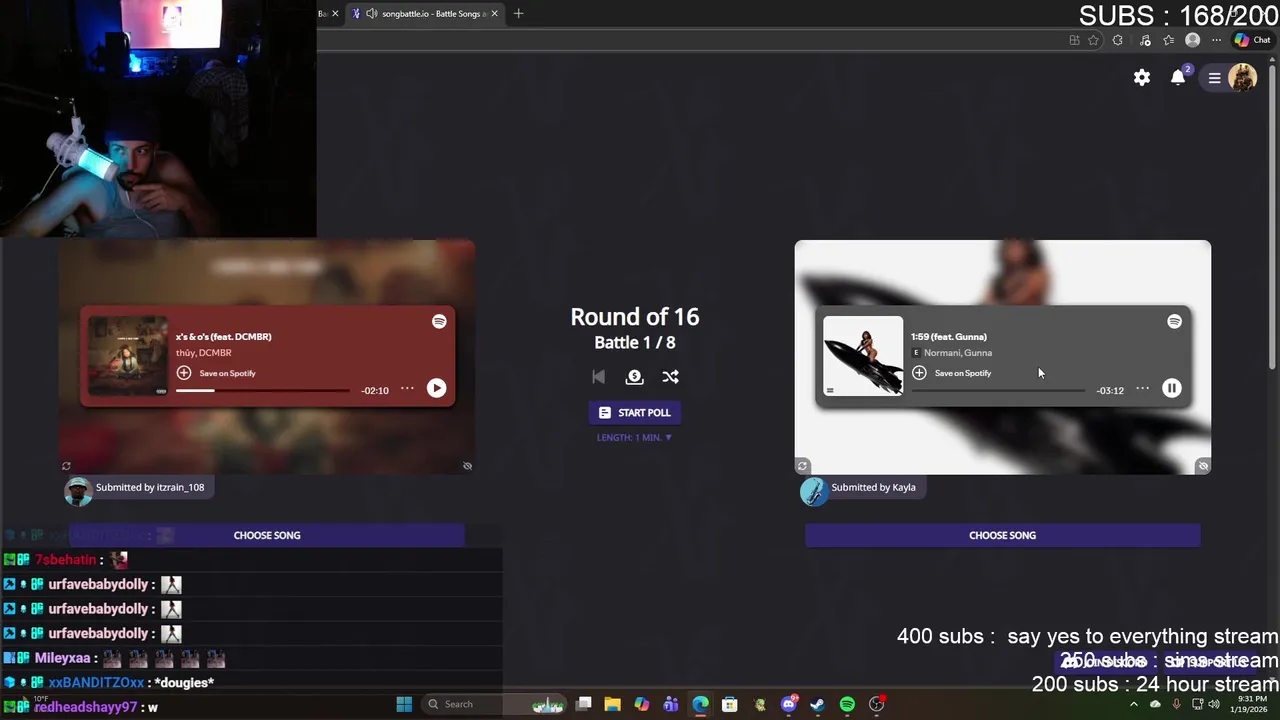Open browser extensions puzzle icon

(1117, 40)
